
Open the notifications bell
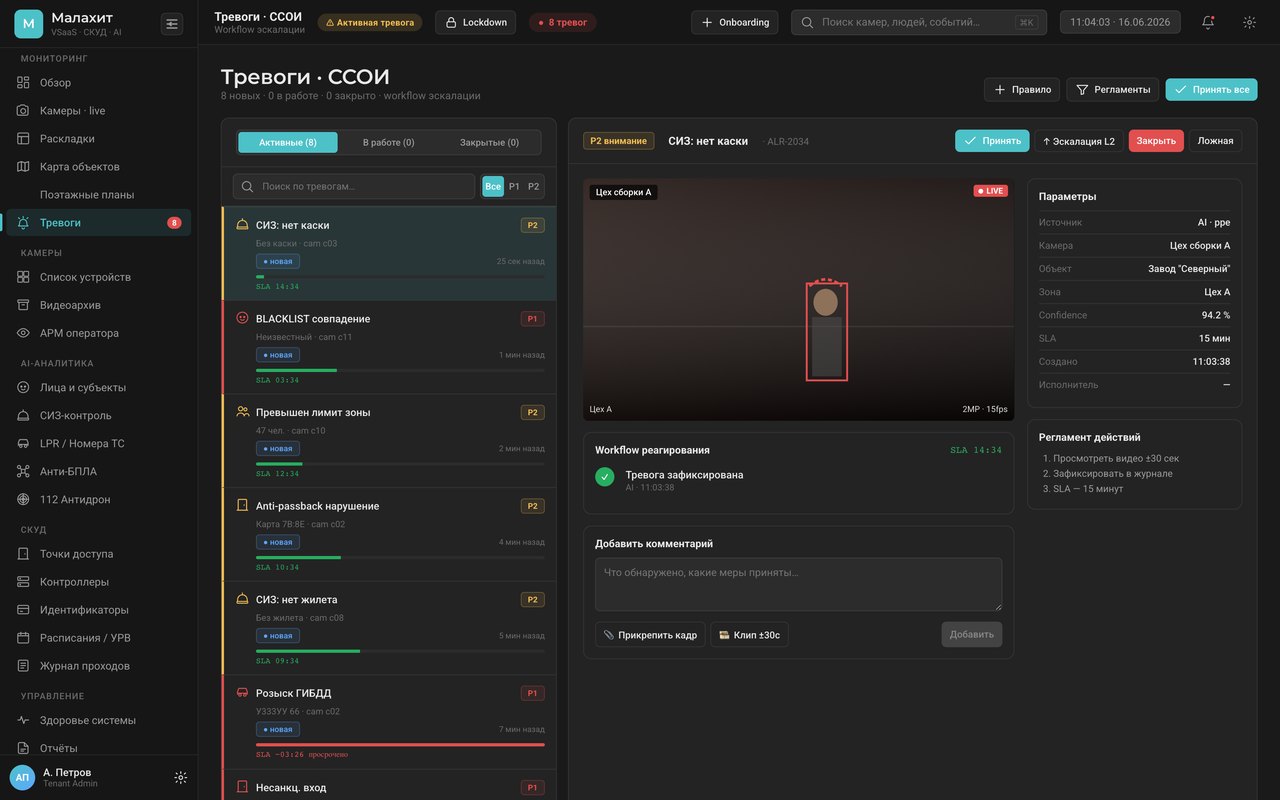pyautogui.click(x=1208, y=22)
